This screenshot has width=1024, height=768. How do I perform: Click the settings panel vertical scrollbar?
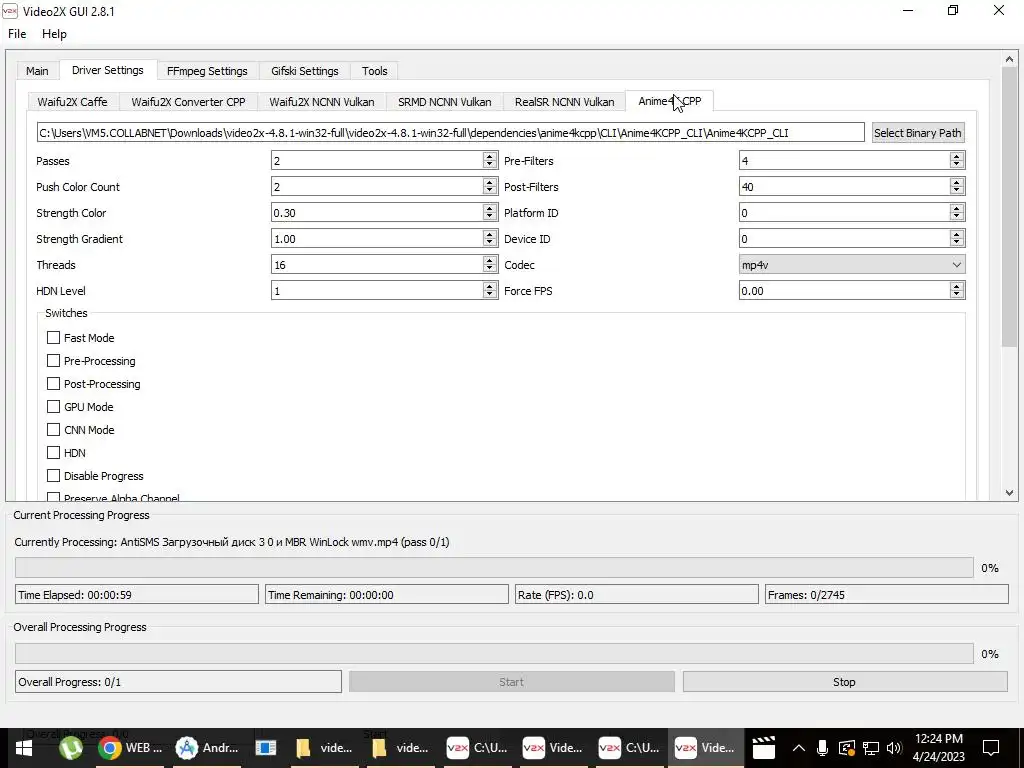[1009, 208]
